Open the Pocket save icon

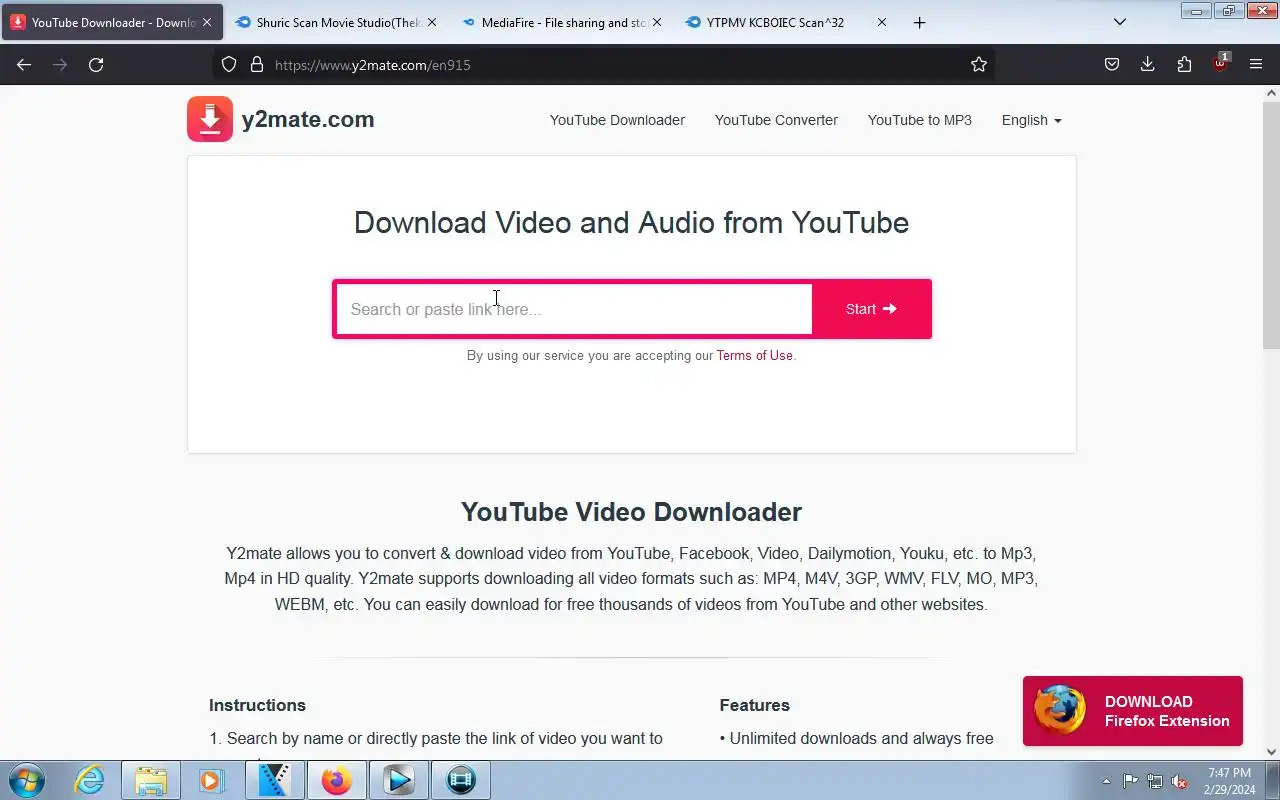point(1111,64)
